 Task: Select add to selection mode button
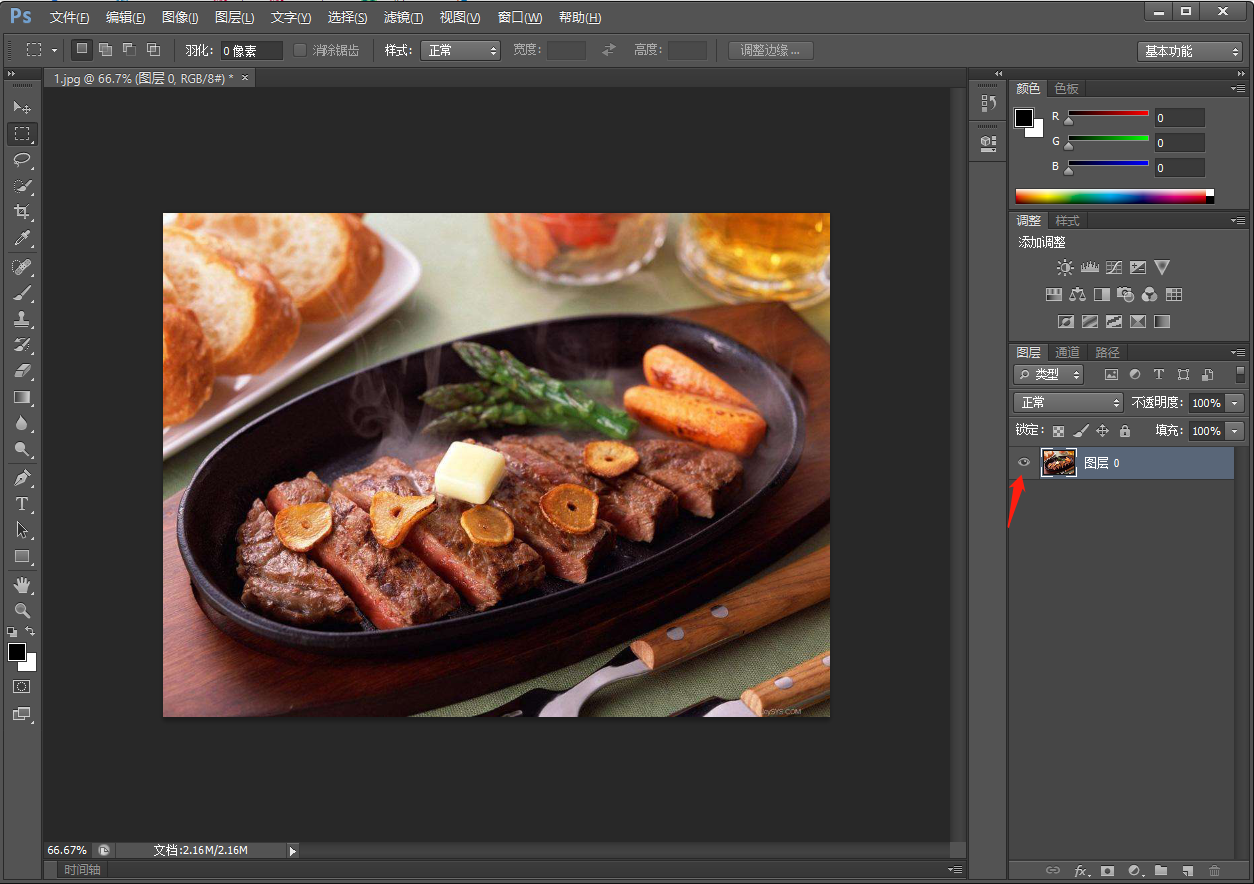[x=105, y=49]
